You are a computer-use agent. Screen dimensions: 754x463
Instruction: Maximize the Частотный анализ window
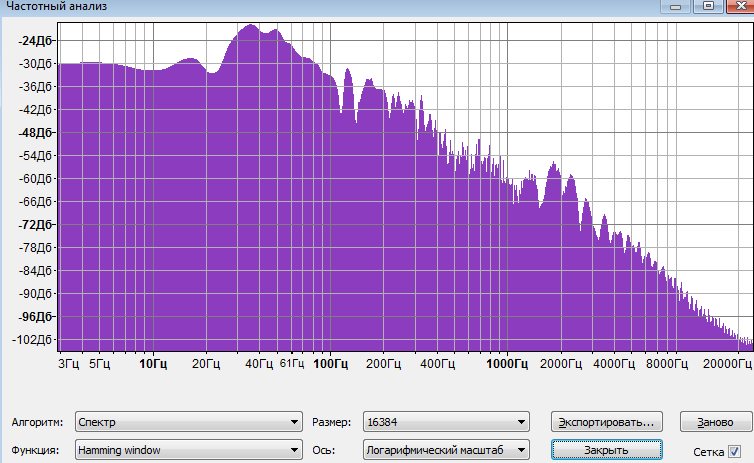point(708,6)
